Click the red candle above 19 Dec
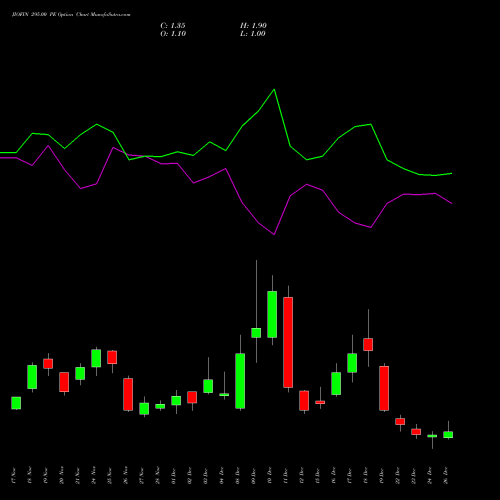 point(384,388)
